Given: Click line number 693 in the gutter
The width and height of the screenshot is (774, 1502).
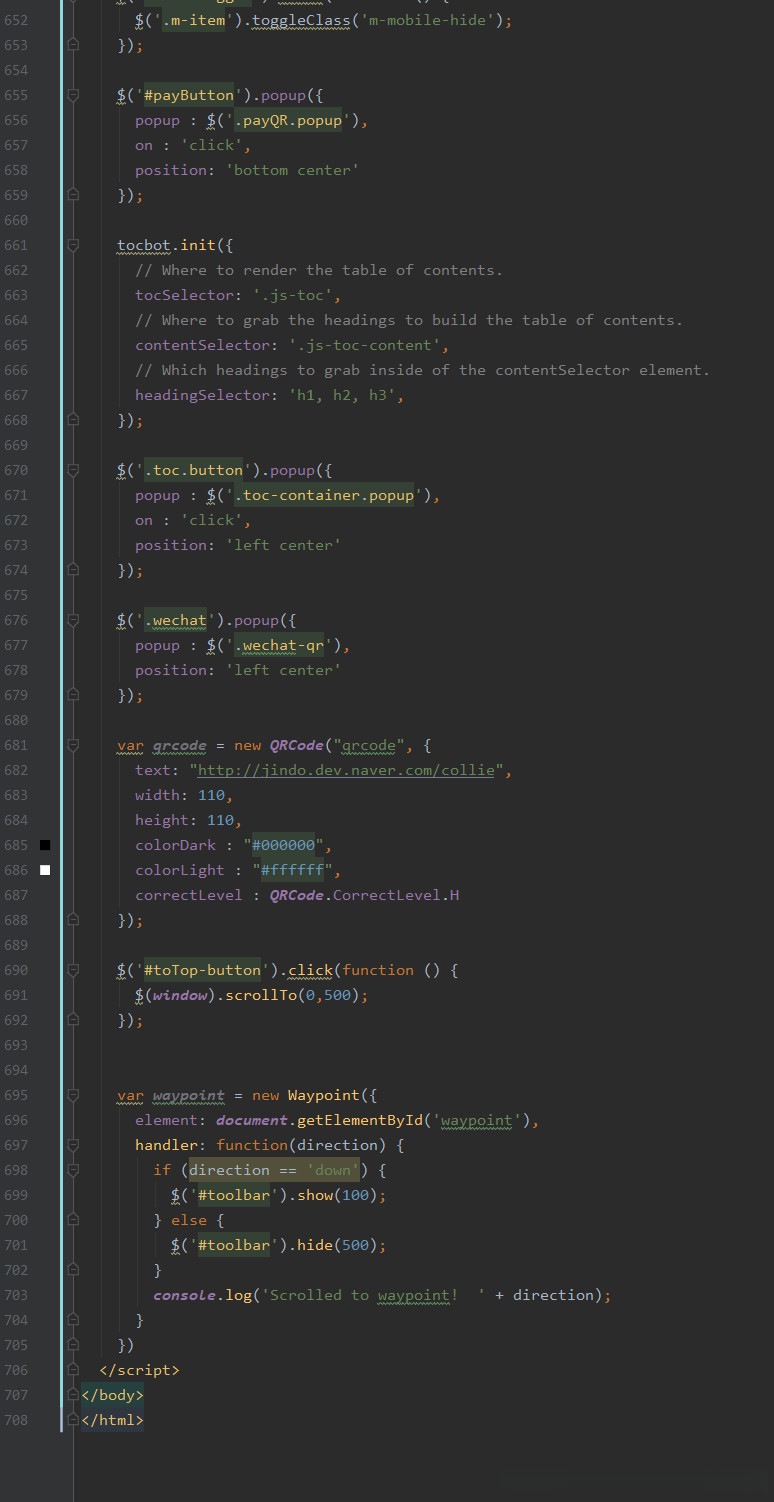Looking at the screenshot, I should 16,1045.
